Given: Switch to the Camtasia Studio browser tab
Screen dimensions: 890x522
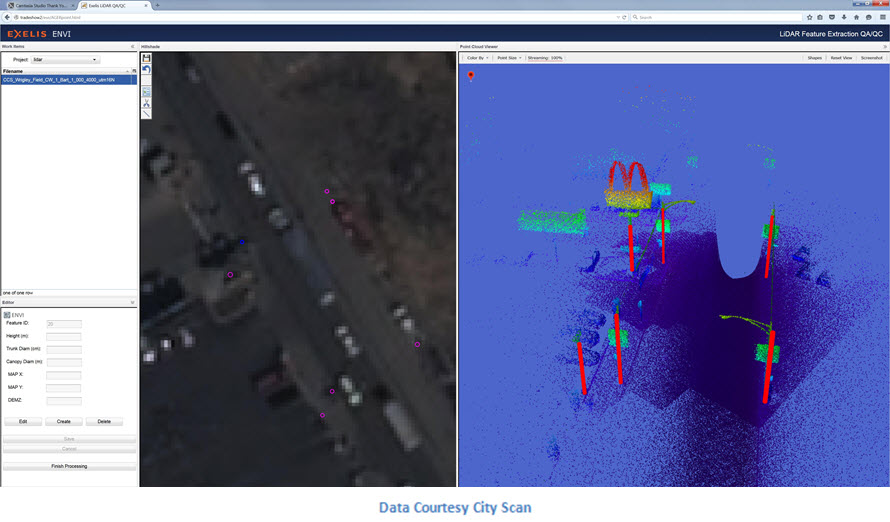Looking at the screenshot, I should (x=40, y=5).
